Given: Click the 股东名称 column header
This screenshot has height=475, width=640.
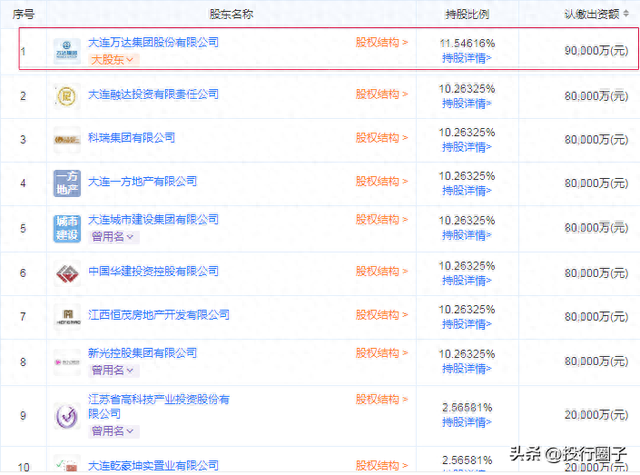Looking at the screenshot, I should click(231, 14).
